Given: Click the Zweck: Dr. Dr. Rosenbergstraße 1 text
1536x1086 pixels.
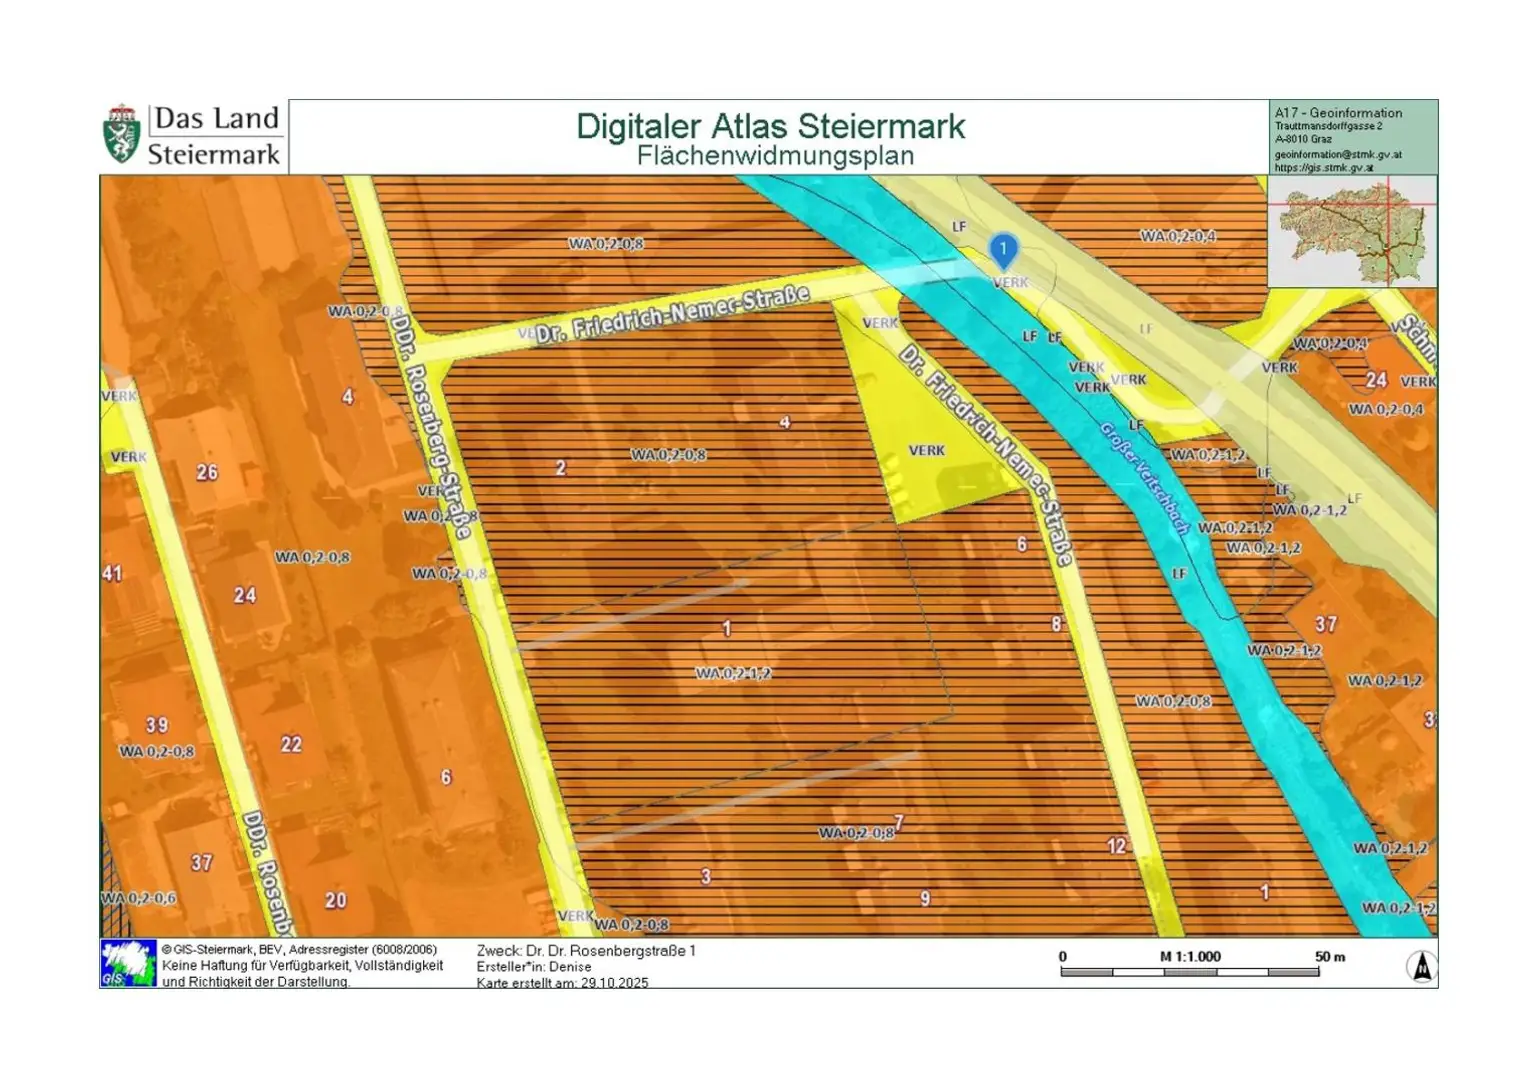Looking at the screenshot, I should pyautogui.click(x=585, y=951).
